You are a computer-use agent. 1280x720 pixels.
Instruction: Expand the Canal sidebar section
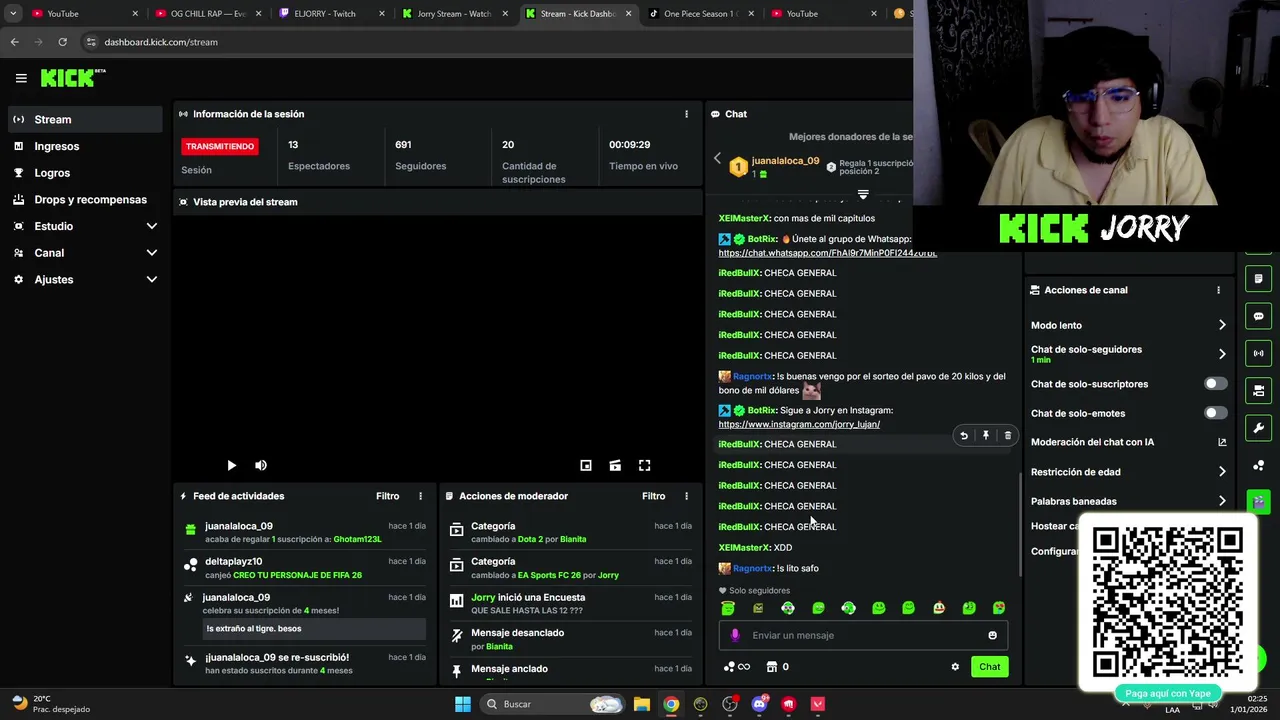(x=85, y=253)
